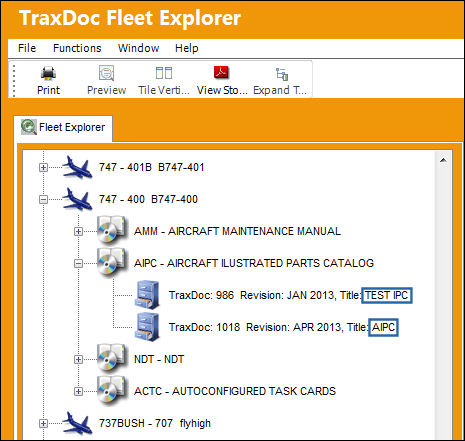Select AMM - AIRCRAFT MAINTENANCE MANUAL
This screenshot has height=441, width=465.
(x=237, y=231)
